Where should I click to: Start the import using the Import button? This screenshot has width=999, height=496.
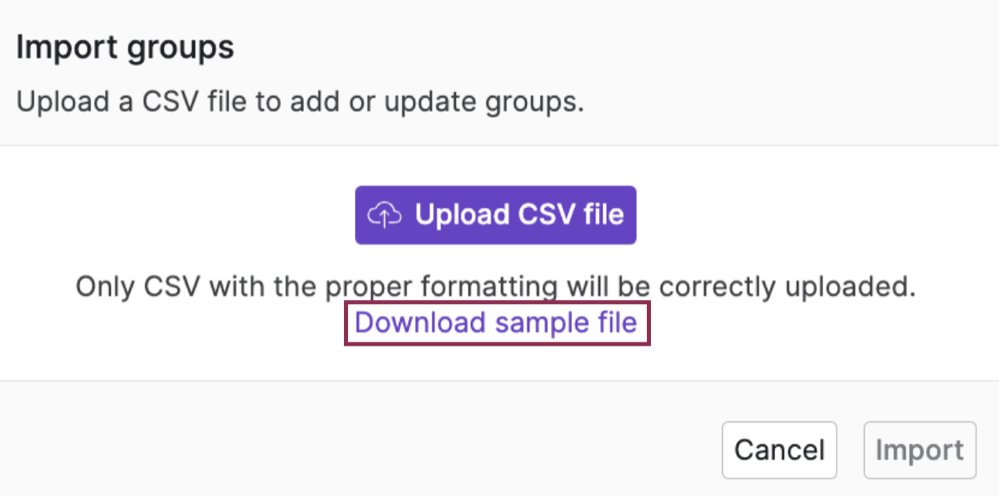point(919,450)
